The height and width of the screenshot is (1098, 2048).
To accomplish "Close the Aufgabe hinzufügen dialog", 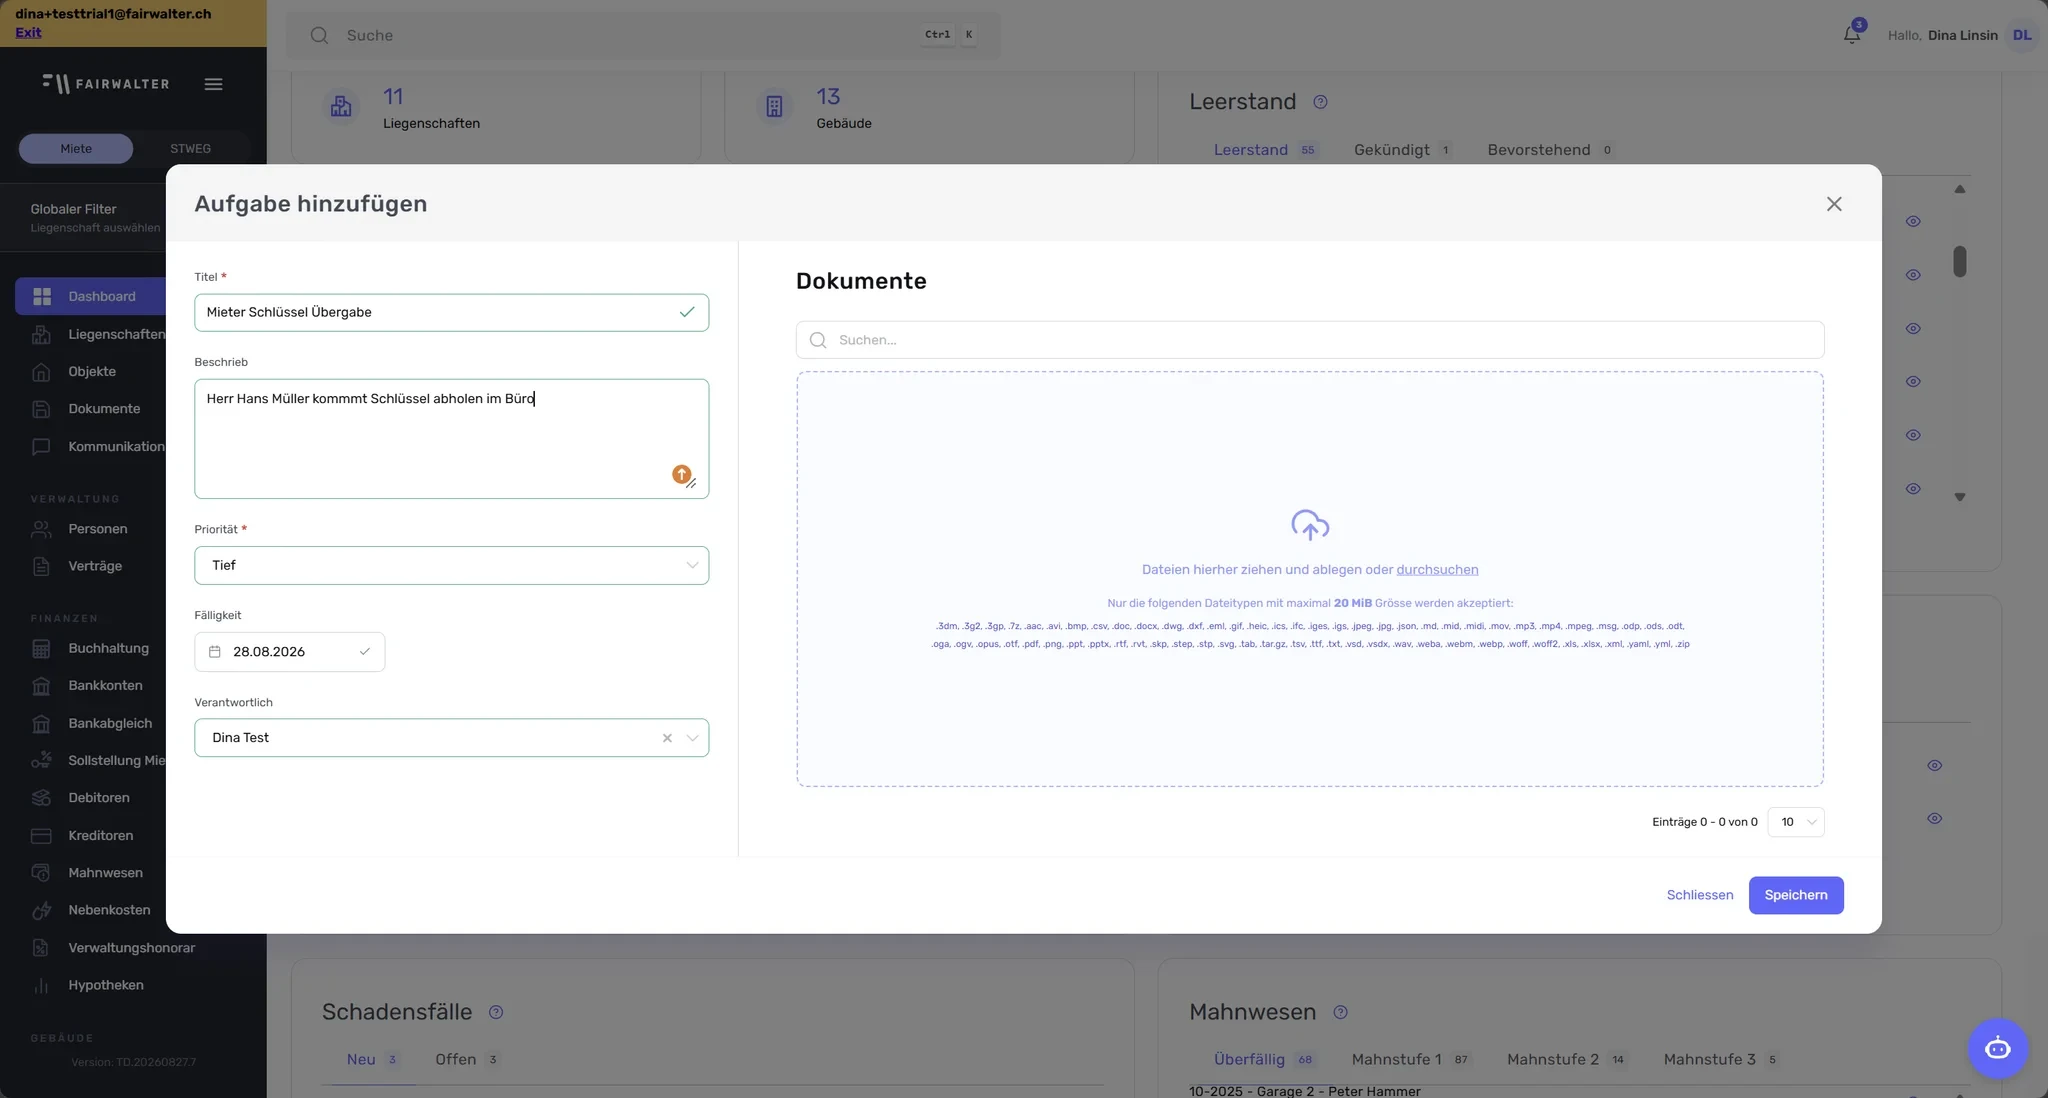I will [1834, 204].
